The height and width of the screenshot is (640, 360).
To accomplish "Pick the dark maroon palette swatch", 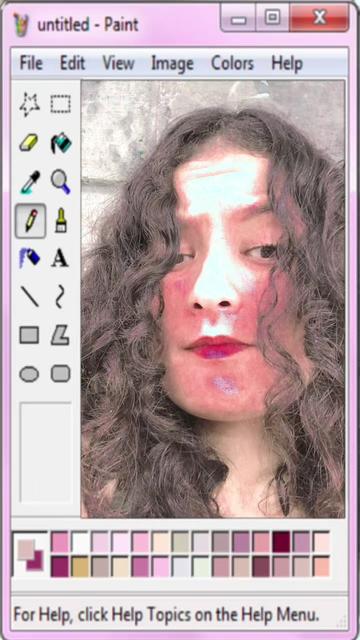I will pyautogui.click(x=281, y=542).
